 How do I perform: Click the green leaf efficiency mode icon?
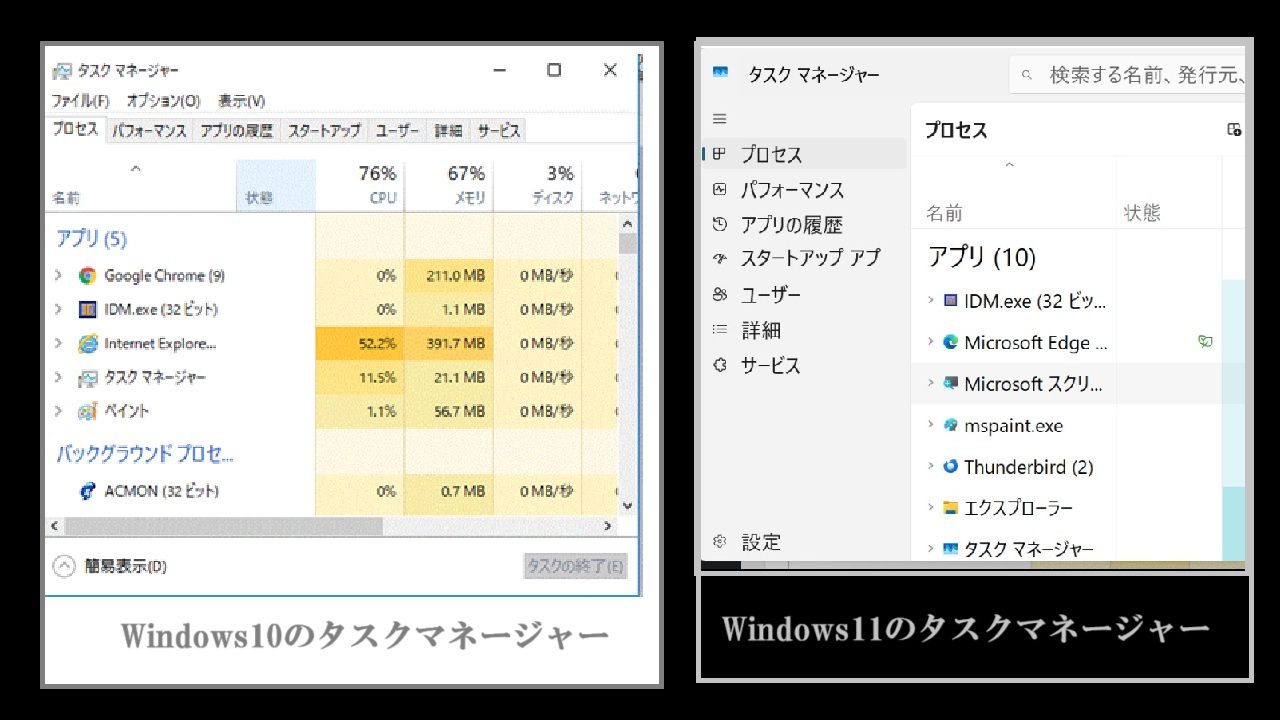[x=1205, y=342]
